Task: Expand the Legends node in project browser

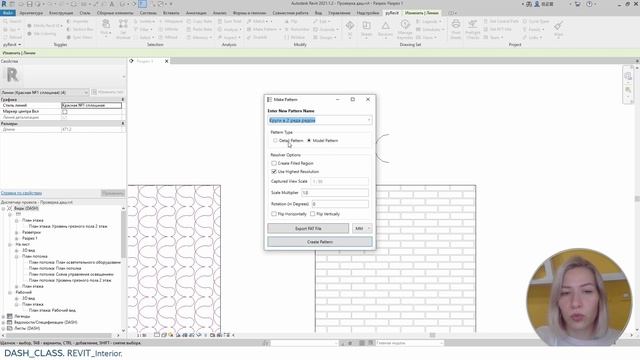Action: click(x=4, y=316)
